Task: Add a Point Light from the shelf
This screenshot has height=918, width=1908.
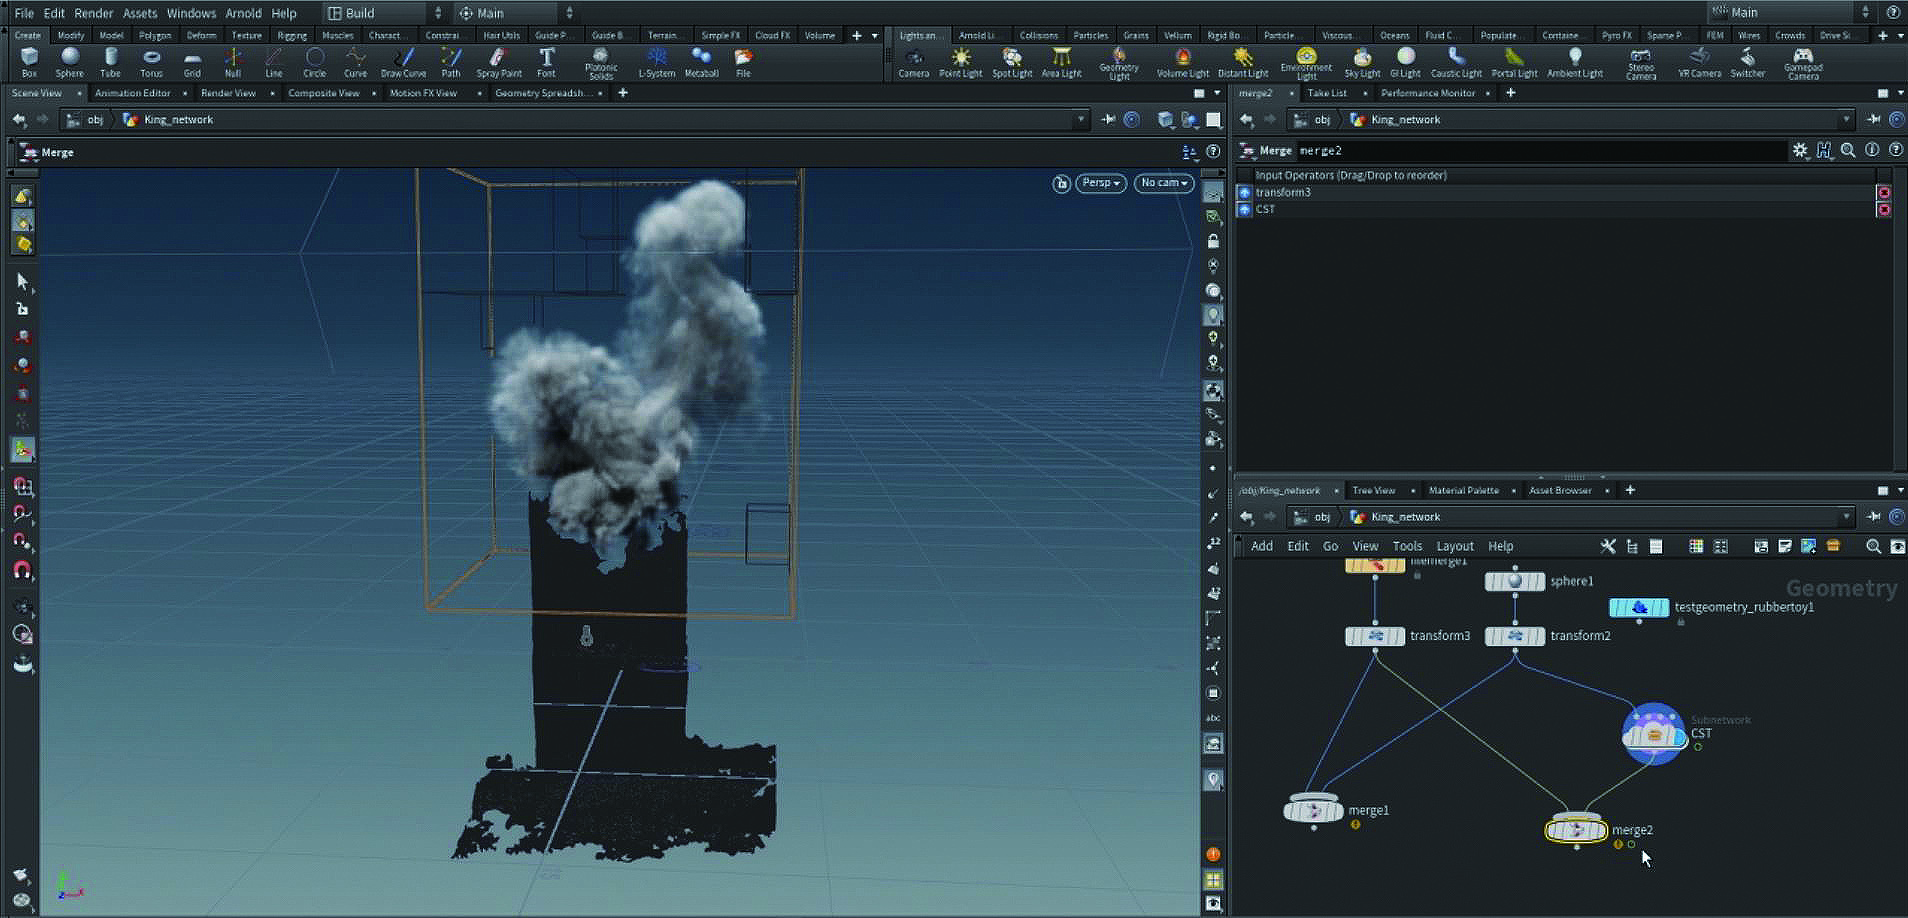Action: pyautogui.click(x=960, y=61)
